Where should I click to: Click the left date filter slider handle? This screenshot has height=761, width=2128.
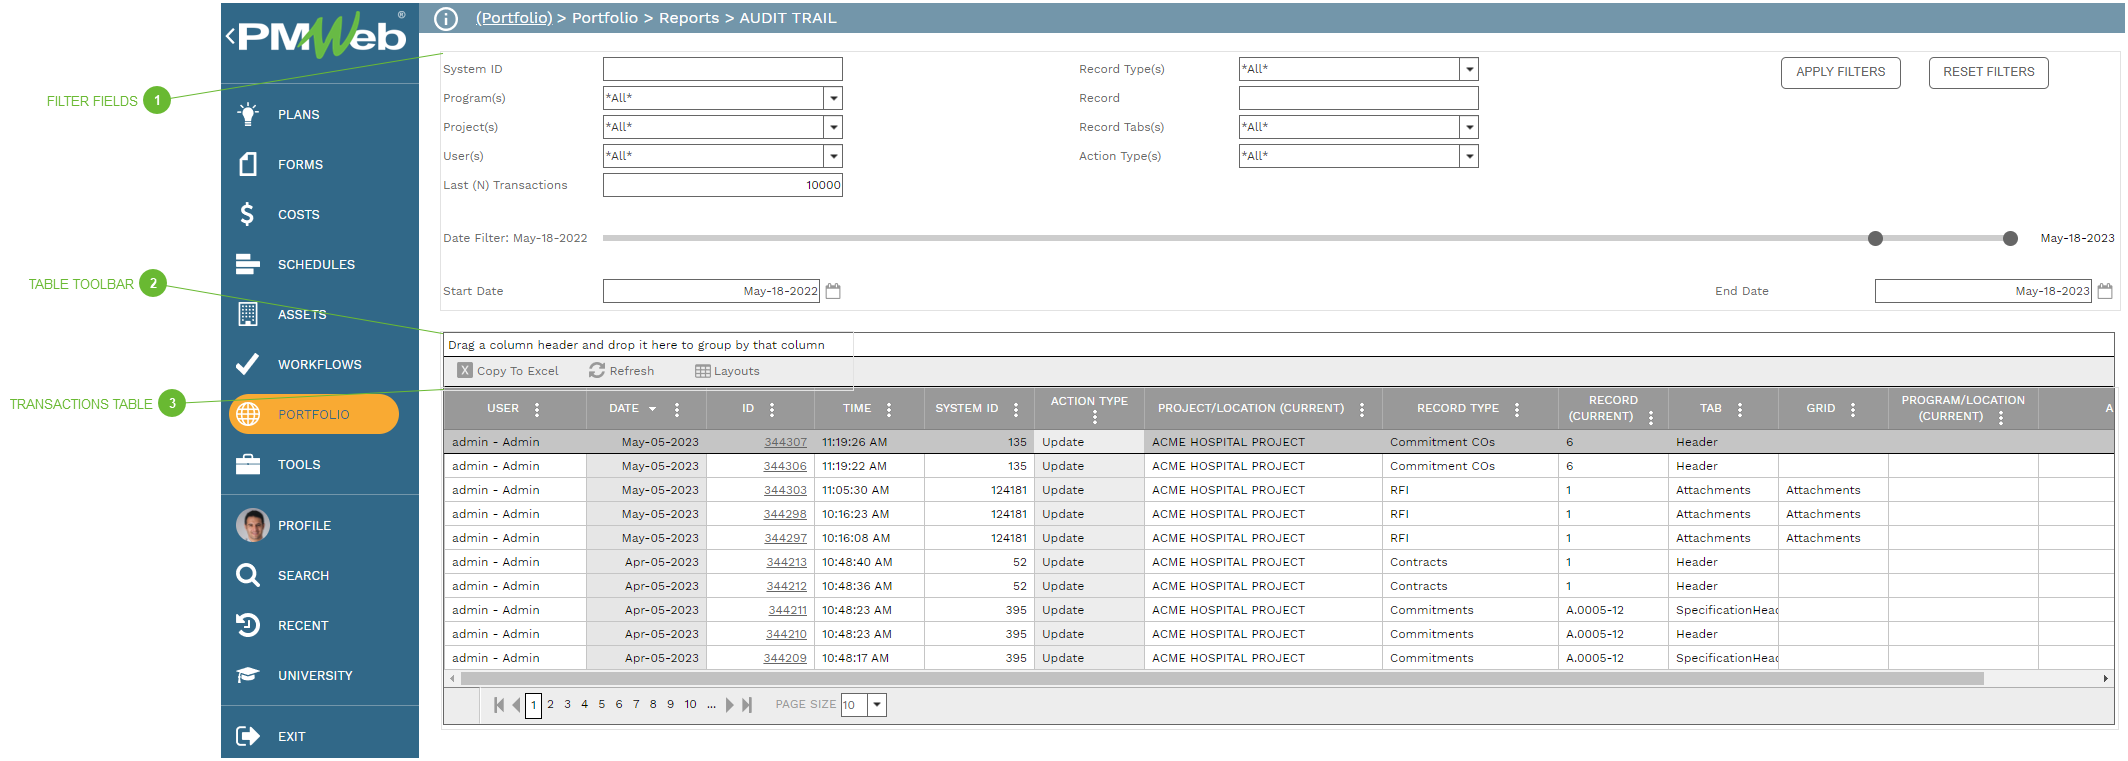tap(1875, 238)
